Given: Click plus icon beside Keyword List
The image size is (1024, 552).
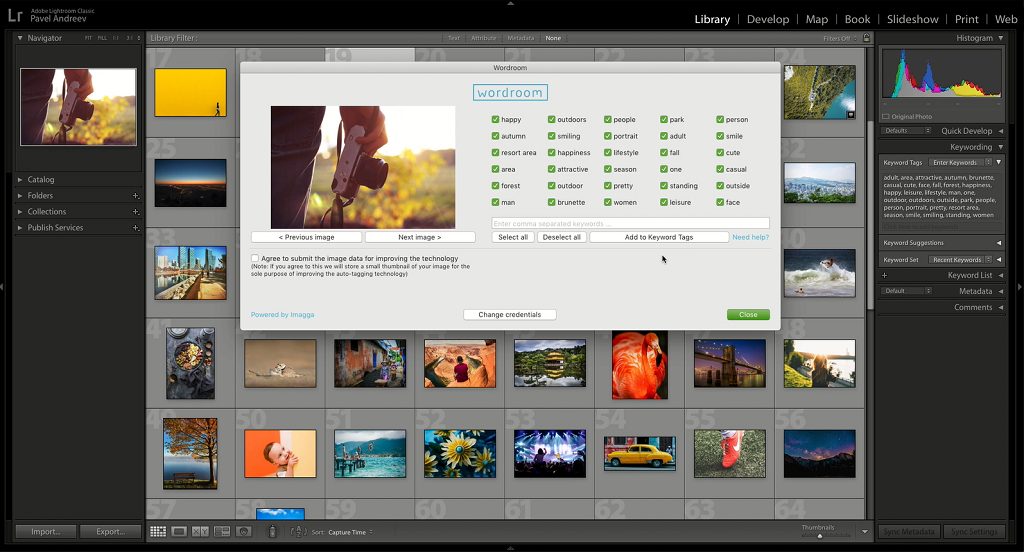Looking at the screenshot, I should (x=884, y=275).
